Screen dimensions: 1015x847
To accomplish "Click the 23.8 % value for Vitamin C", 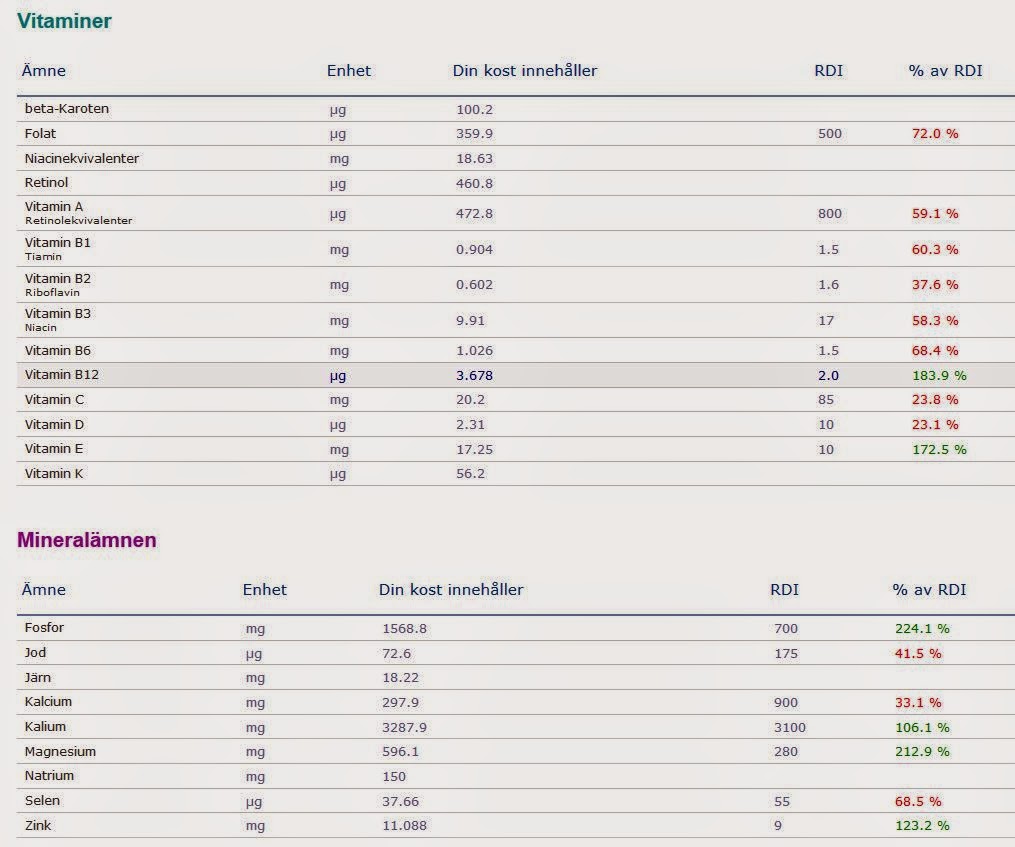I will pos(935,400).
